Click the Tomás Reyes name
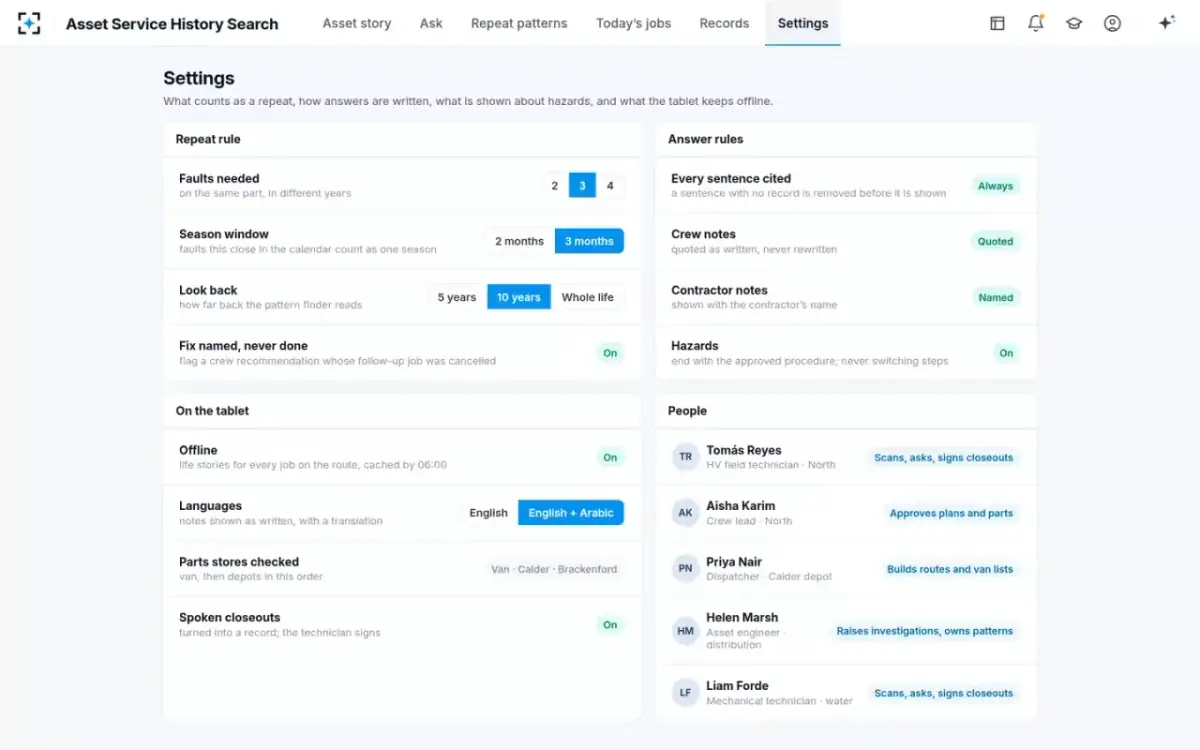The width and height of the screenshot is (1200, 750). coord(744,450)
